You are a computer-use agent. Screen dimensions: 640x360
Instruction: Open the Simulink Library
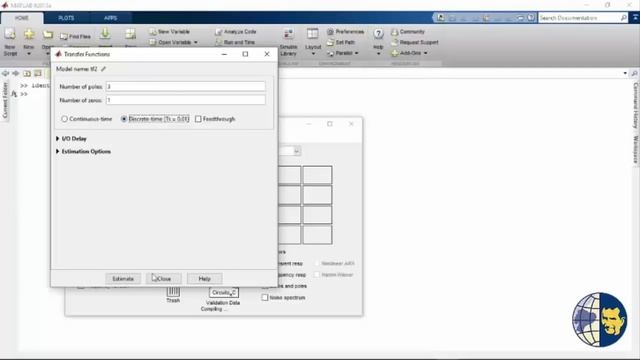coord(288,42)
